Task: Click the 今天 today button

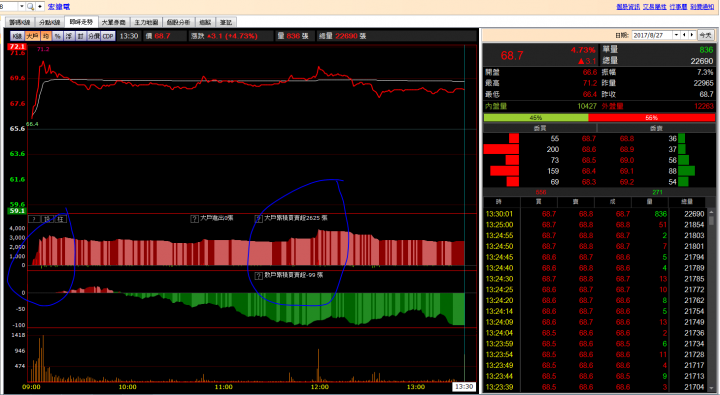Action: 705,35
